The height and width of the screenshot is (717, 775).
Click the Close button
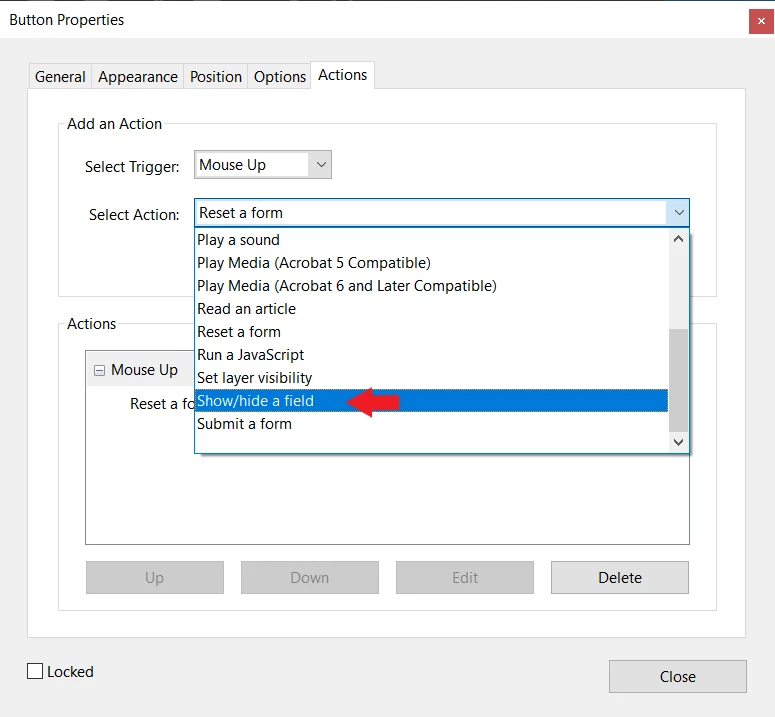click(678, 676)
